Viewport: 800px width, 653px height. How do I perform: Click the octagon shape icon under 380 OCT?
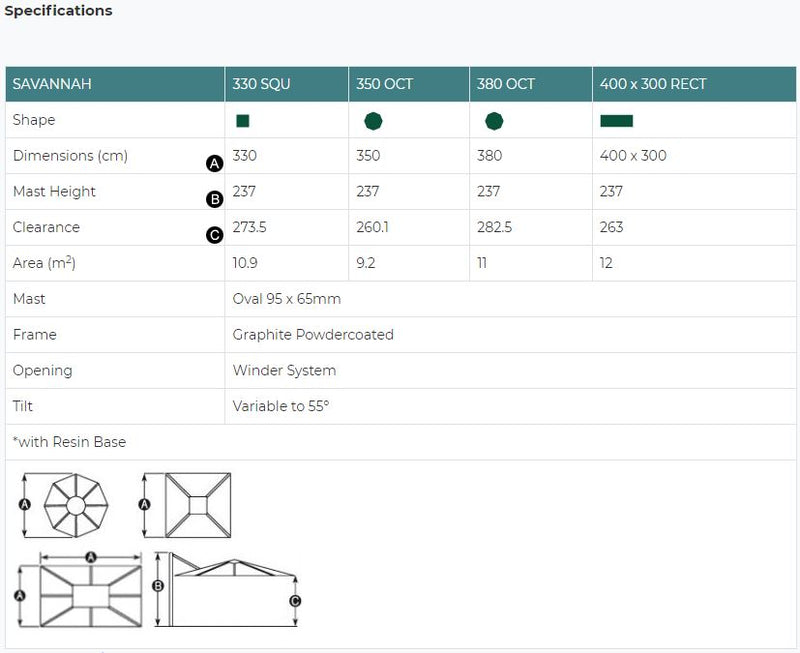(x=494, y=121)
